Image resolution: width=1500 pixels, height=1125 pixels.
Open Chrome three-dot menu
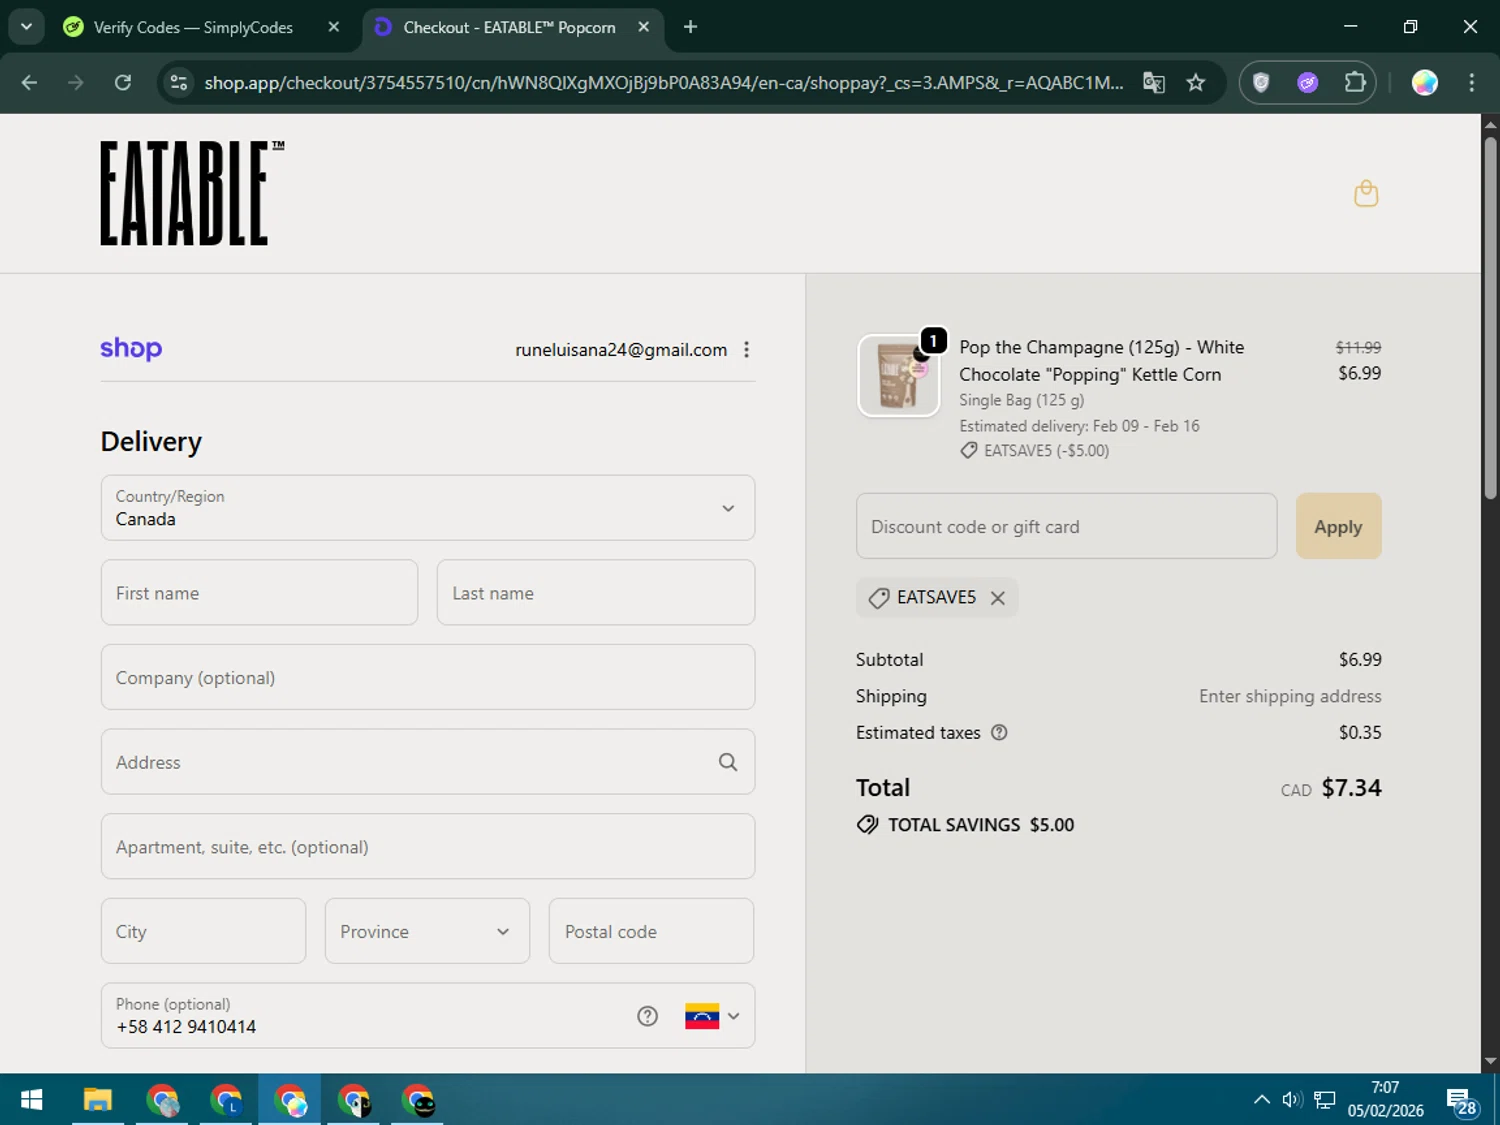pos(1471,82)
